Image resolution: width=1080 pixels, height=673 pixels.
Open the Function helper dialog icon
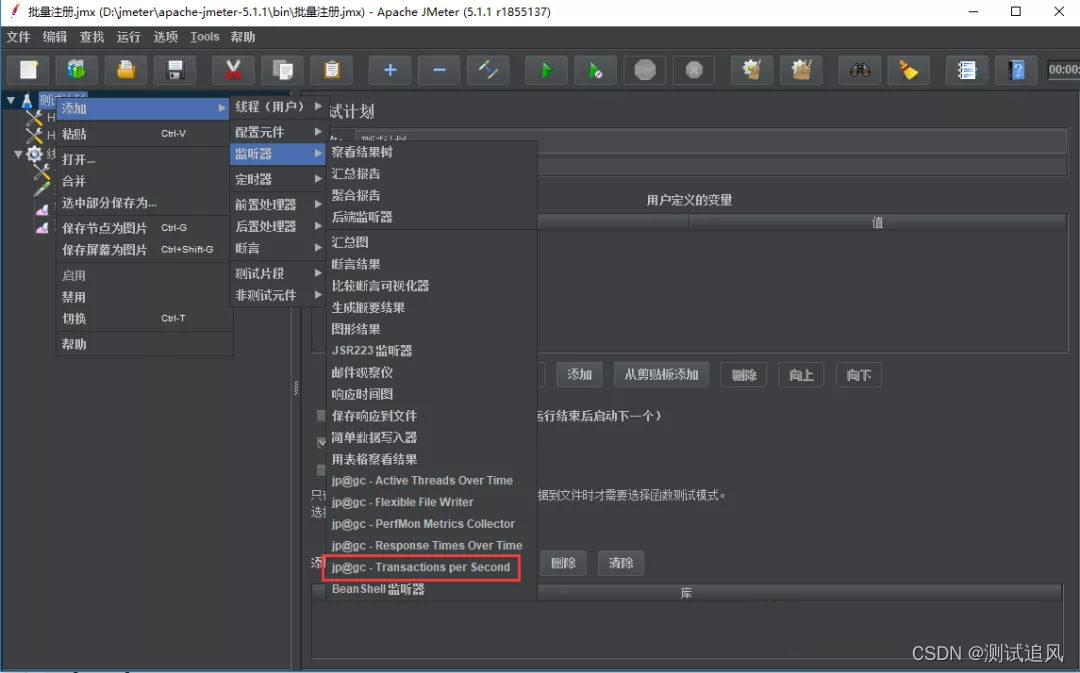tap(967, 70)
